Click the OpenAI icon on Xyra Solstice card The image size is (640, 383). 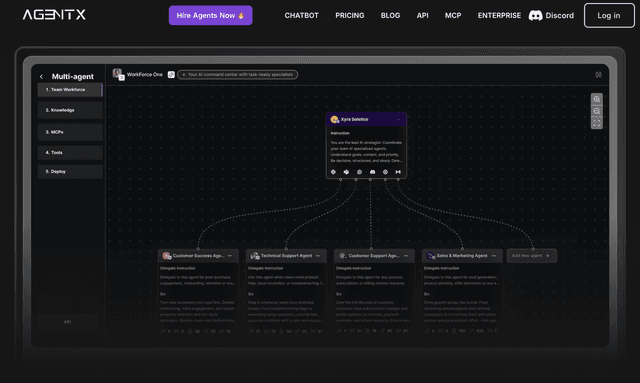click(x=333, y=172)
